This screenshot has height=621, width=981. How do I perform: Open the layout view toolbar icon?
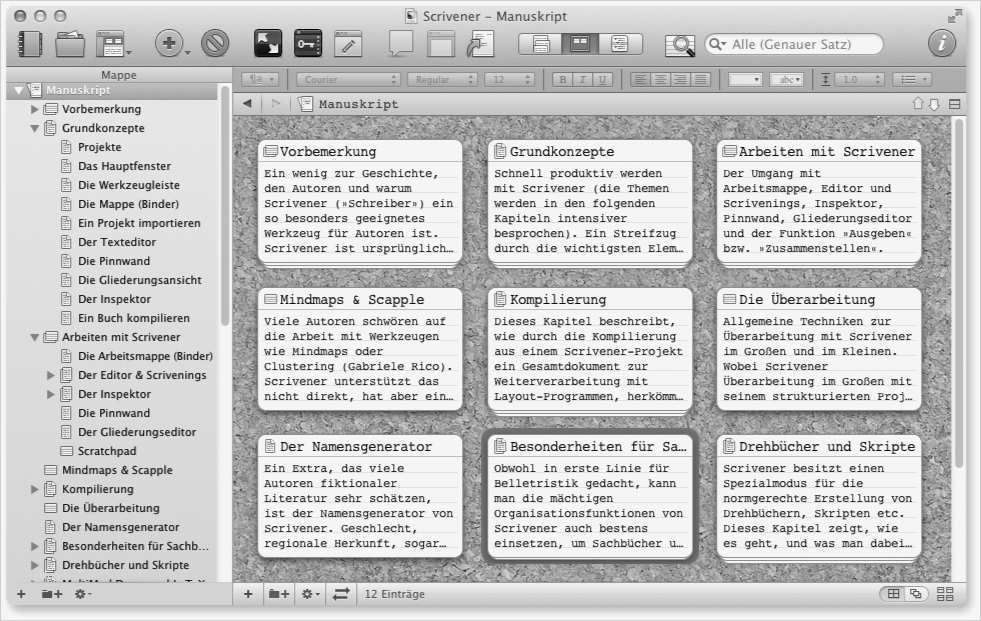[111, 44]
